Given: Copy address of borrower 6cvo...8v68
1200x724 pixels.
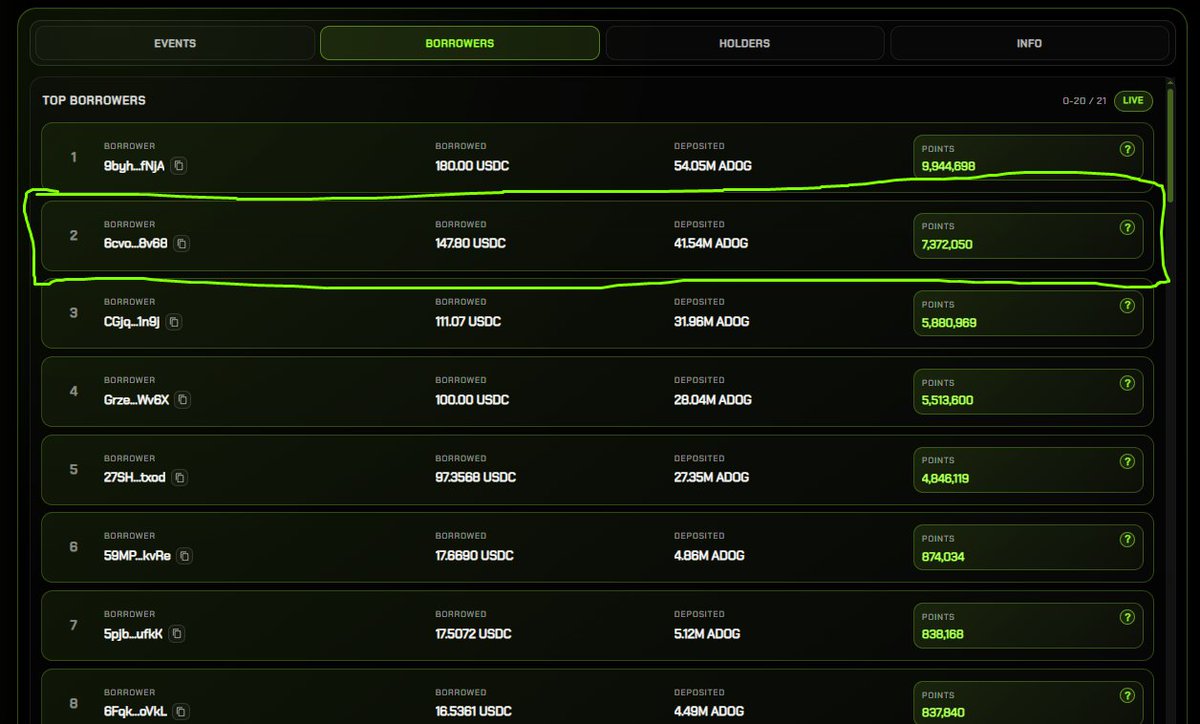Looking at the screenshot, I should (181, 243).
